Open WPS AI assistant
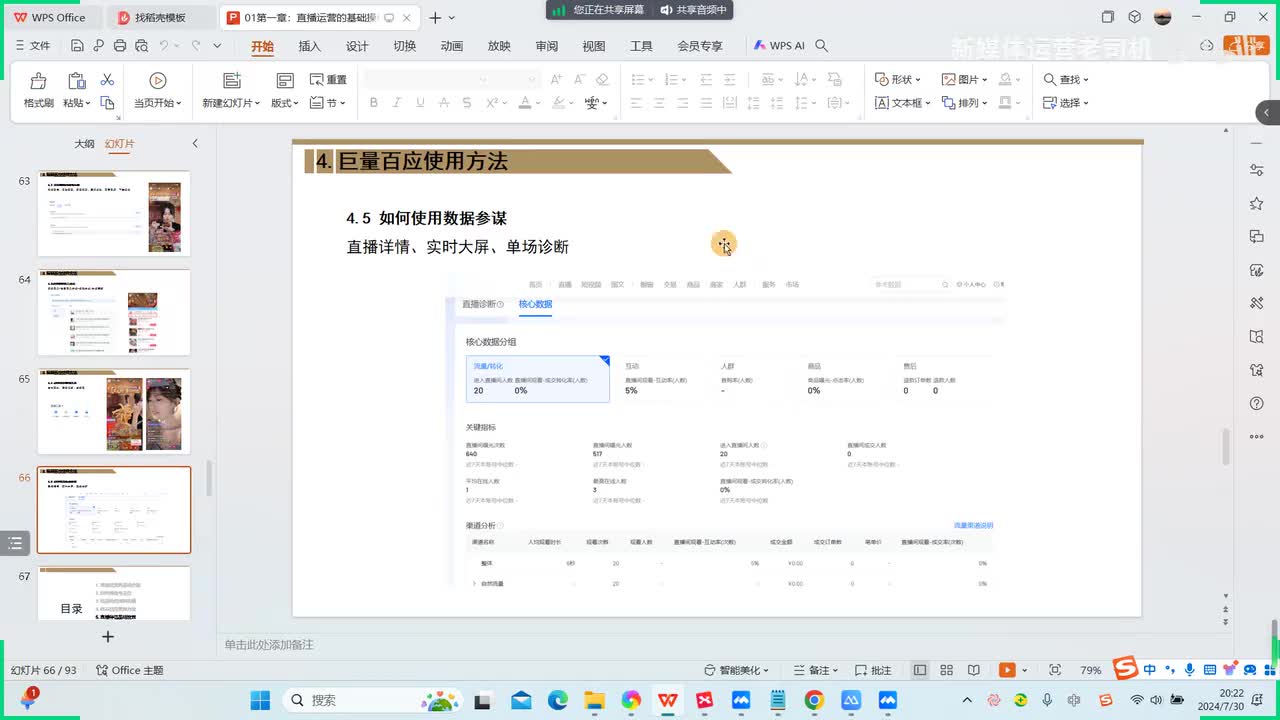This screenshot has width=1280, height=720. coord(780,46)
